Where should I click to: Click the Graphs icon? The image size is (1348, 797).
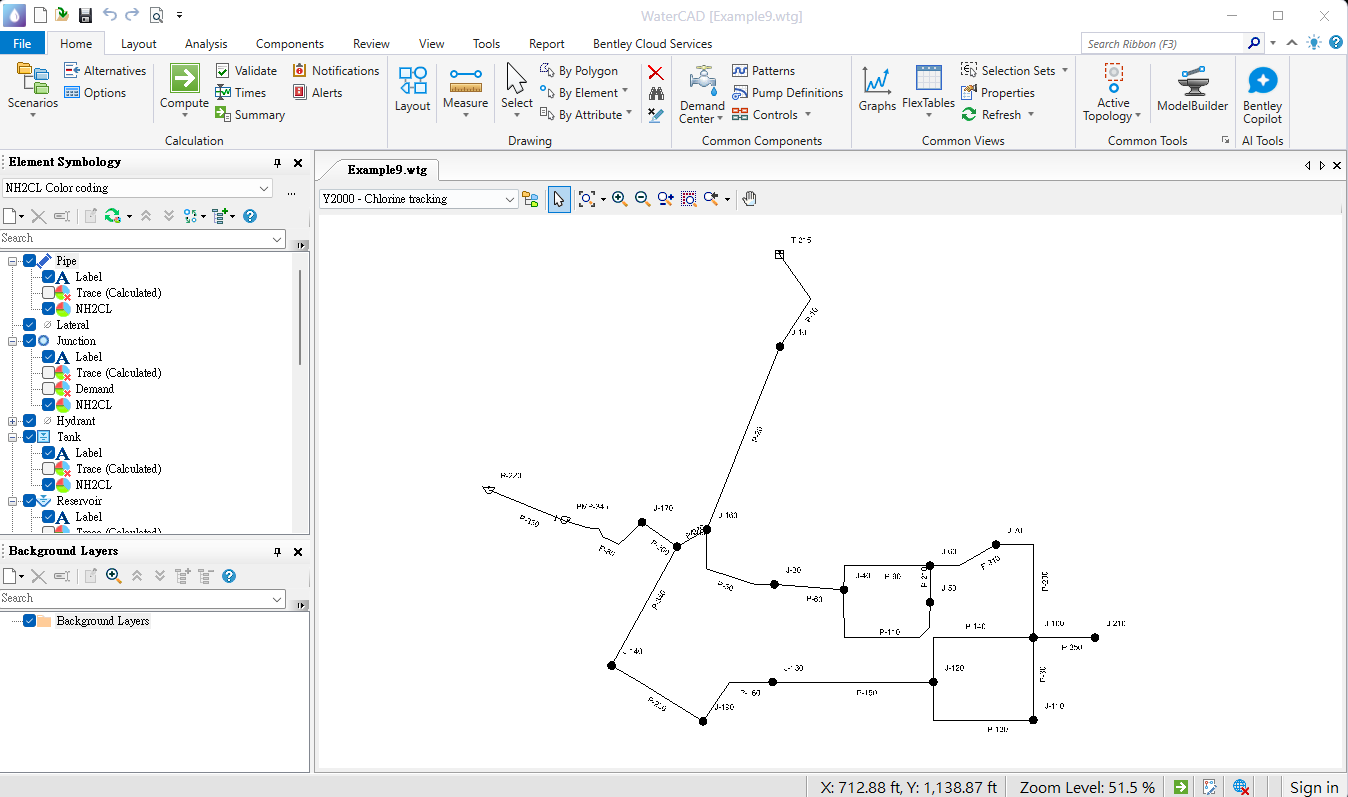coord(877,89)
